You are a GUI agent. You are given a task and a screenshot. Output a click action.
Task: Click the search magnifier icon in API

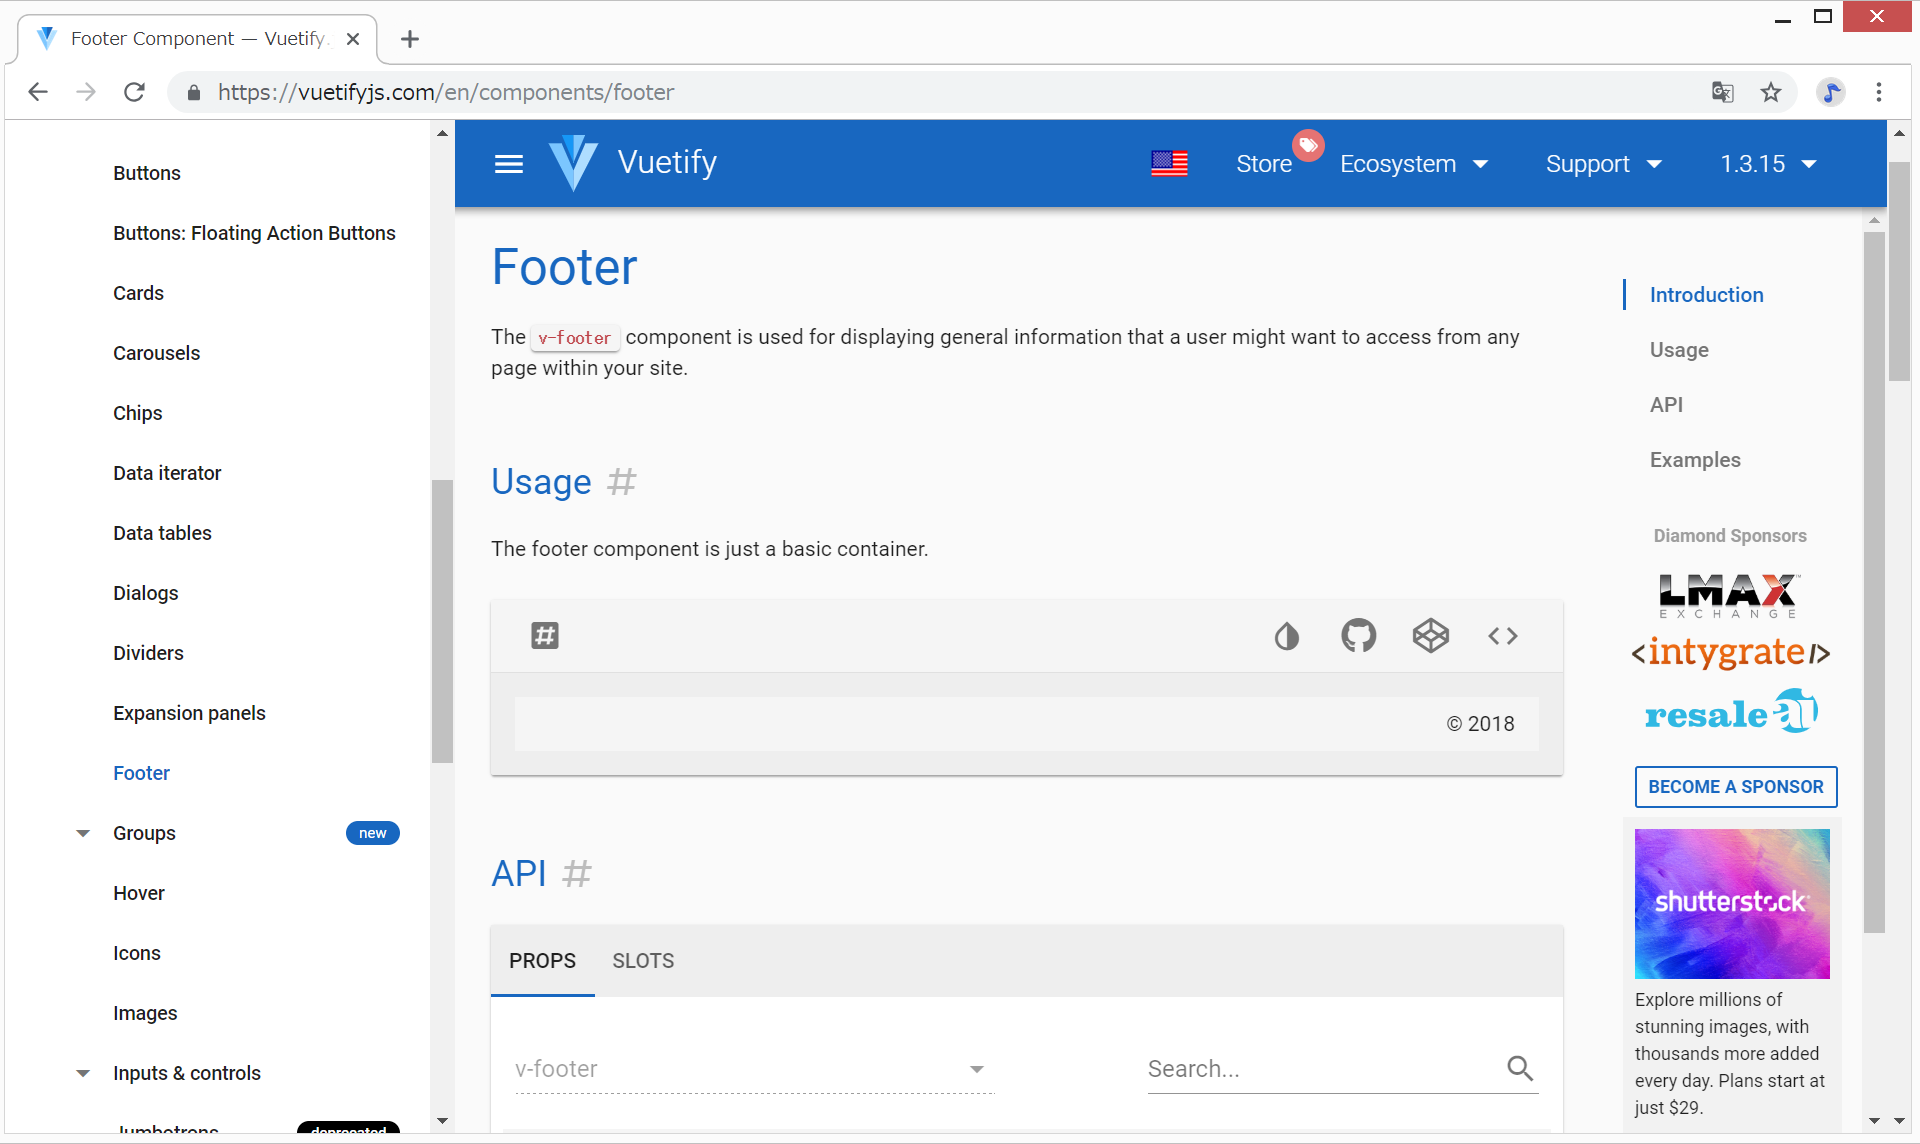pos(1520,1069)
